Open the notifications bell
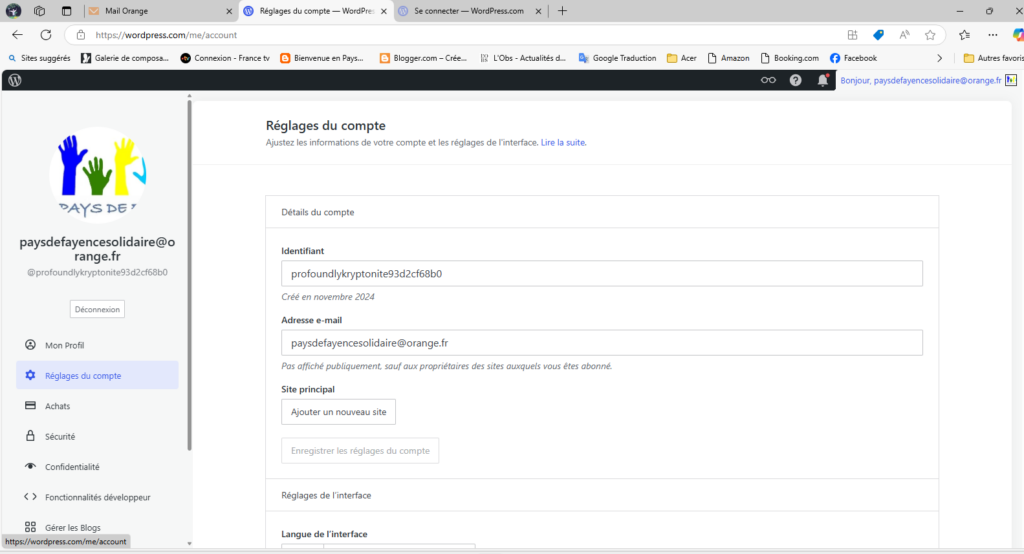Image resolution: width=1024 pixels, height=554 pixels. click(823, 80)
